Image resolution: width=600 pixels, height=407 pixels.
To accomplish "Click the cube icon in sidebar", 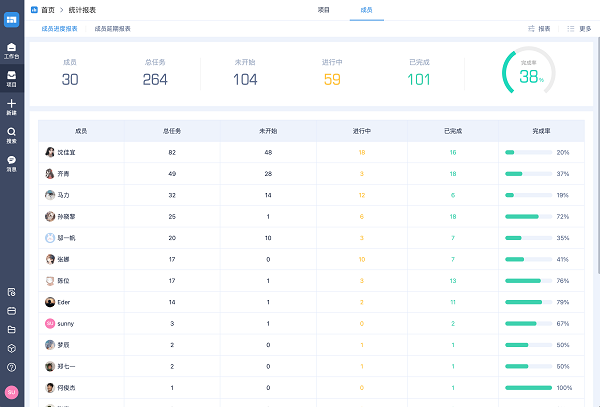I will coord(11,347).
